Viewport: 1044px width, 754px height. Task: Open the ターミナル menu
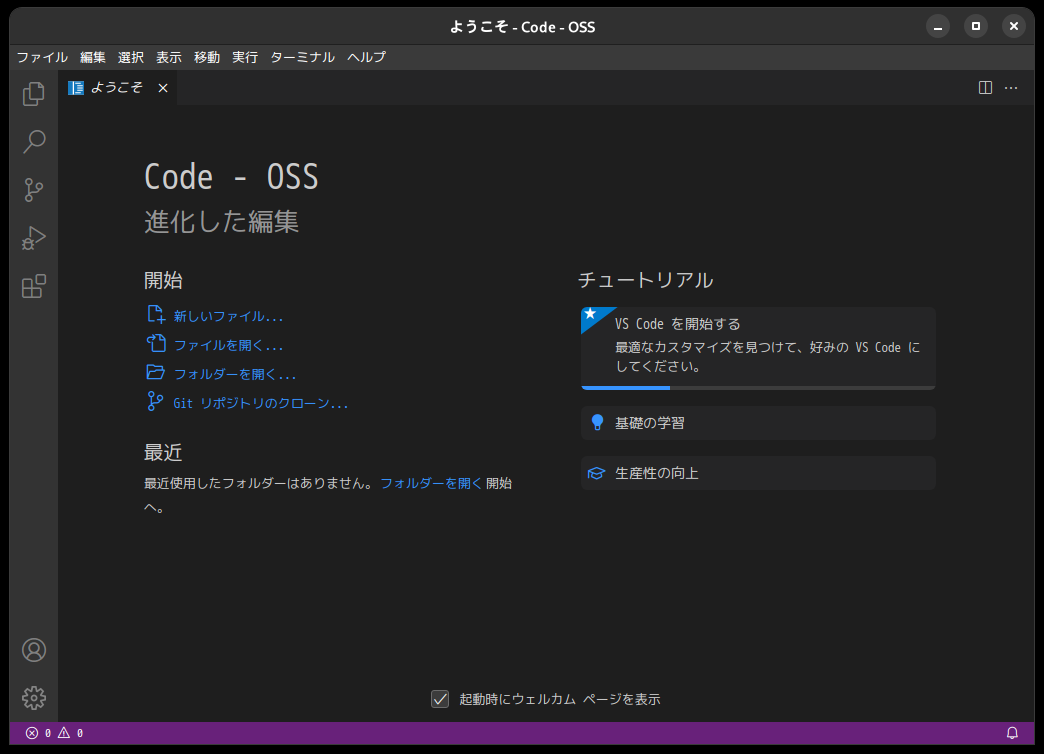(x=302, y=57)
